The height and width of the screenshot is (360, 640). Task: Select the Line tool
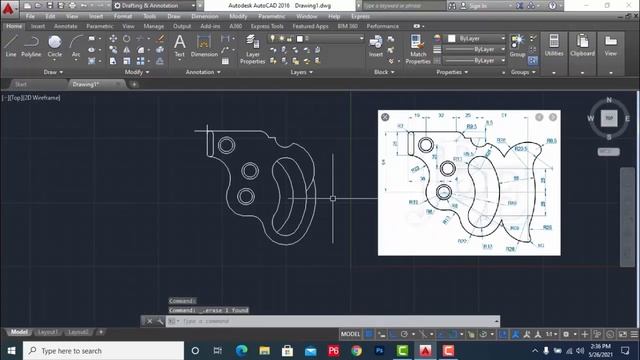pyautogui.click(x=11, y=46)
